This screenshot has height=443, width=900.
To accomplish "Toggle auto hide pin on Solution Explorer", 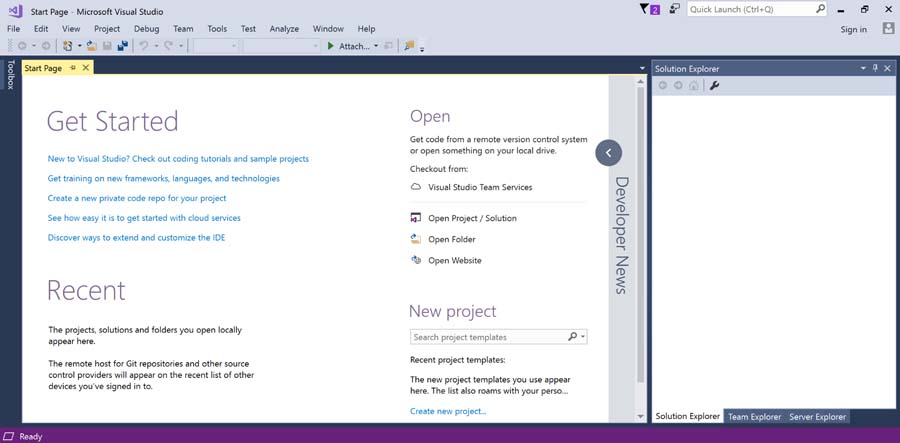I will (875, 68).
